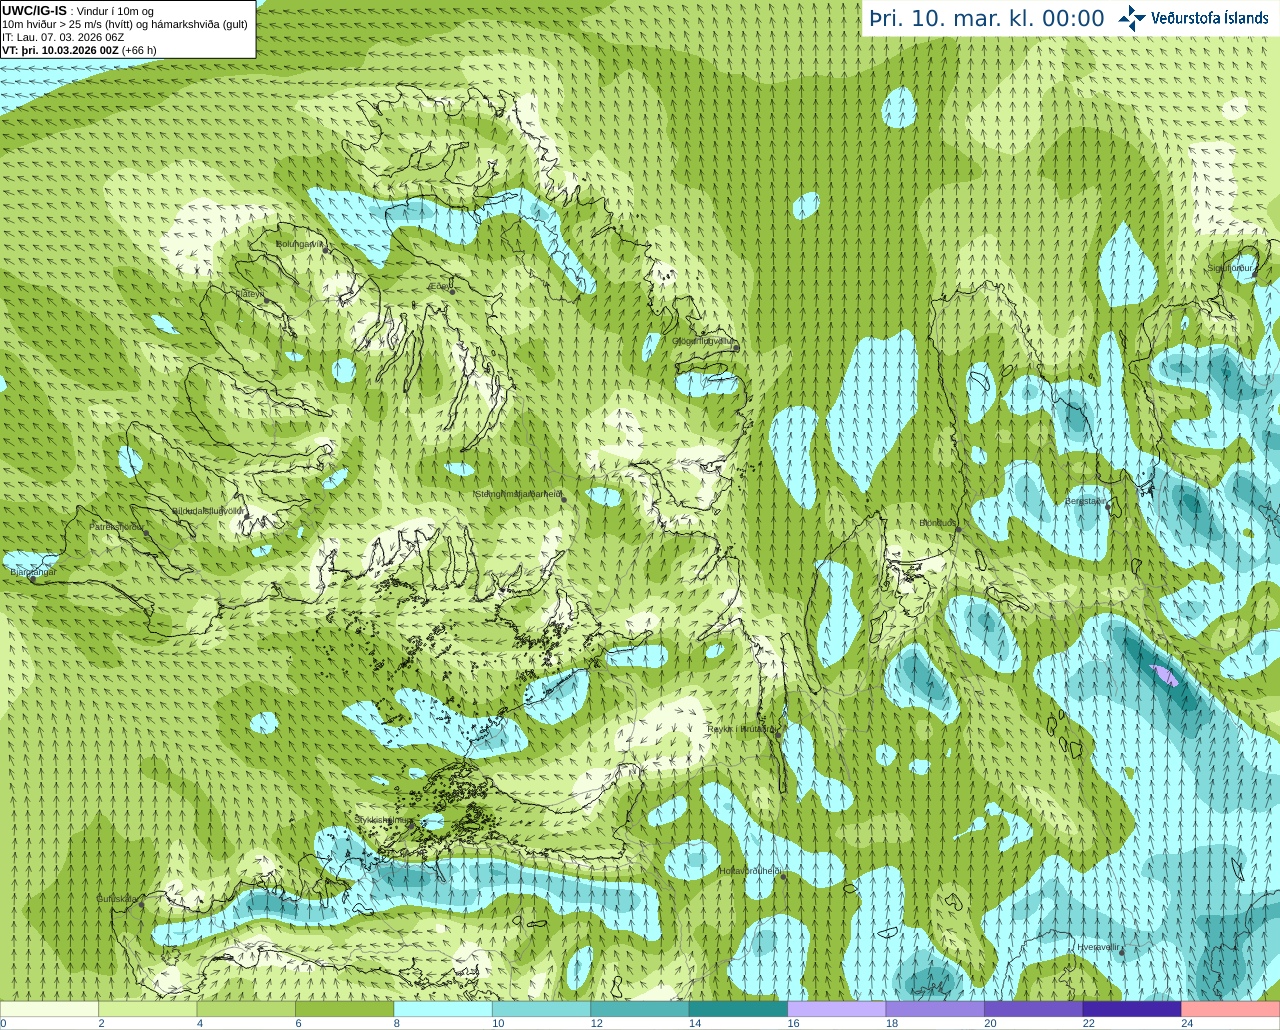The height and width of the screenshot is (1030, 1280).
Task: Select the Stykkishólmur station label
Action: click(383, 820)
